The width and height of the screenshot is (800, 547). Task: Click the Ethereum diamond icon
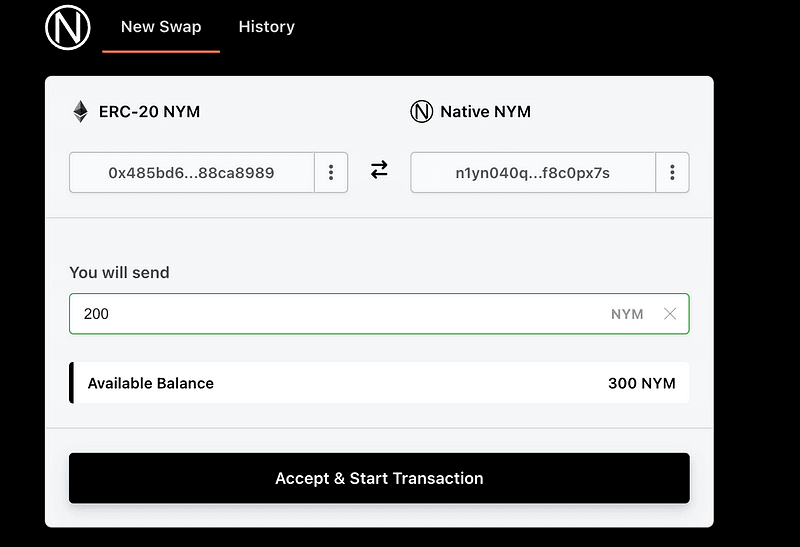(x=80, y=112)
